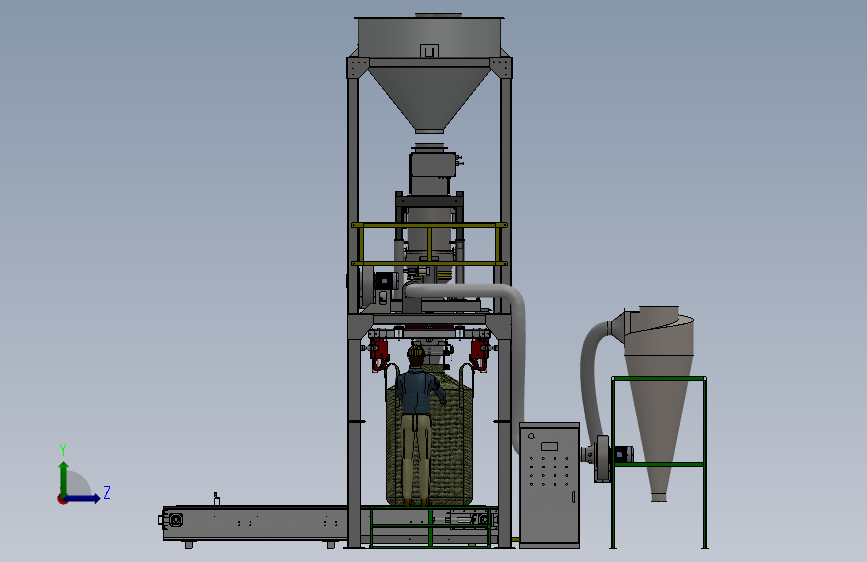
Task: Select the operator's yellow hard hat
Action: 416,351
